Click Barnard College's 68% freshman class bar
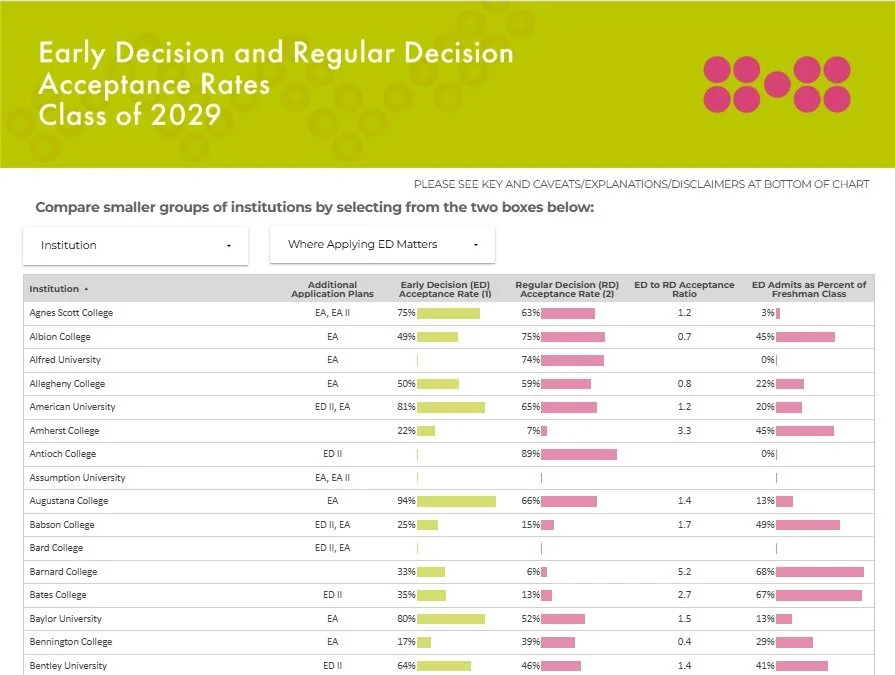The height and width of the screenshot is (675, 895). (820, 572)
